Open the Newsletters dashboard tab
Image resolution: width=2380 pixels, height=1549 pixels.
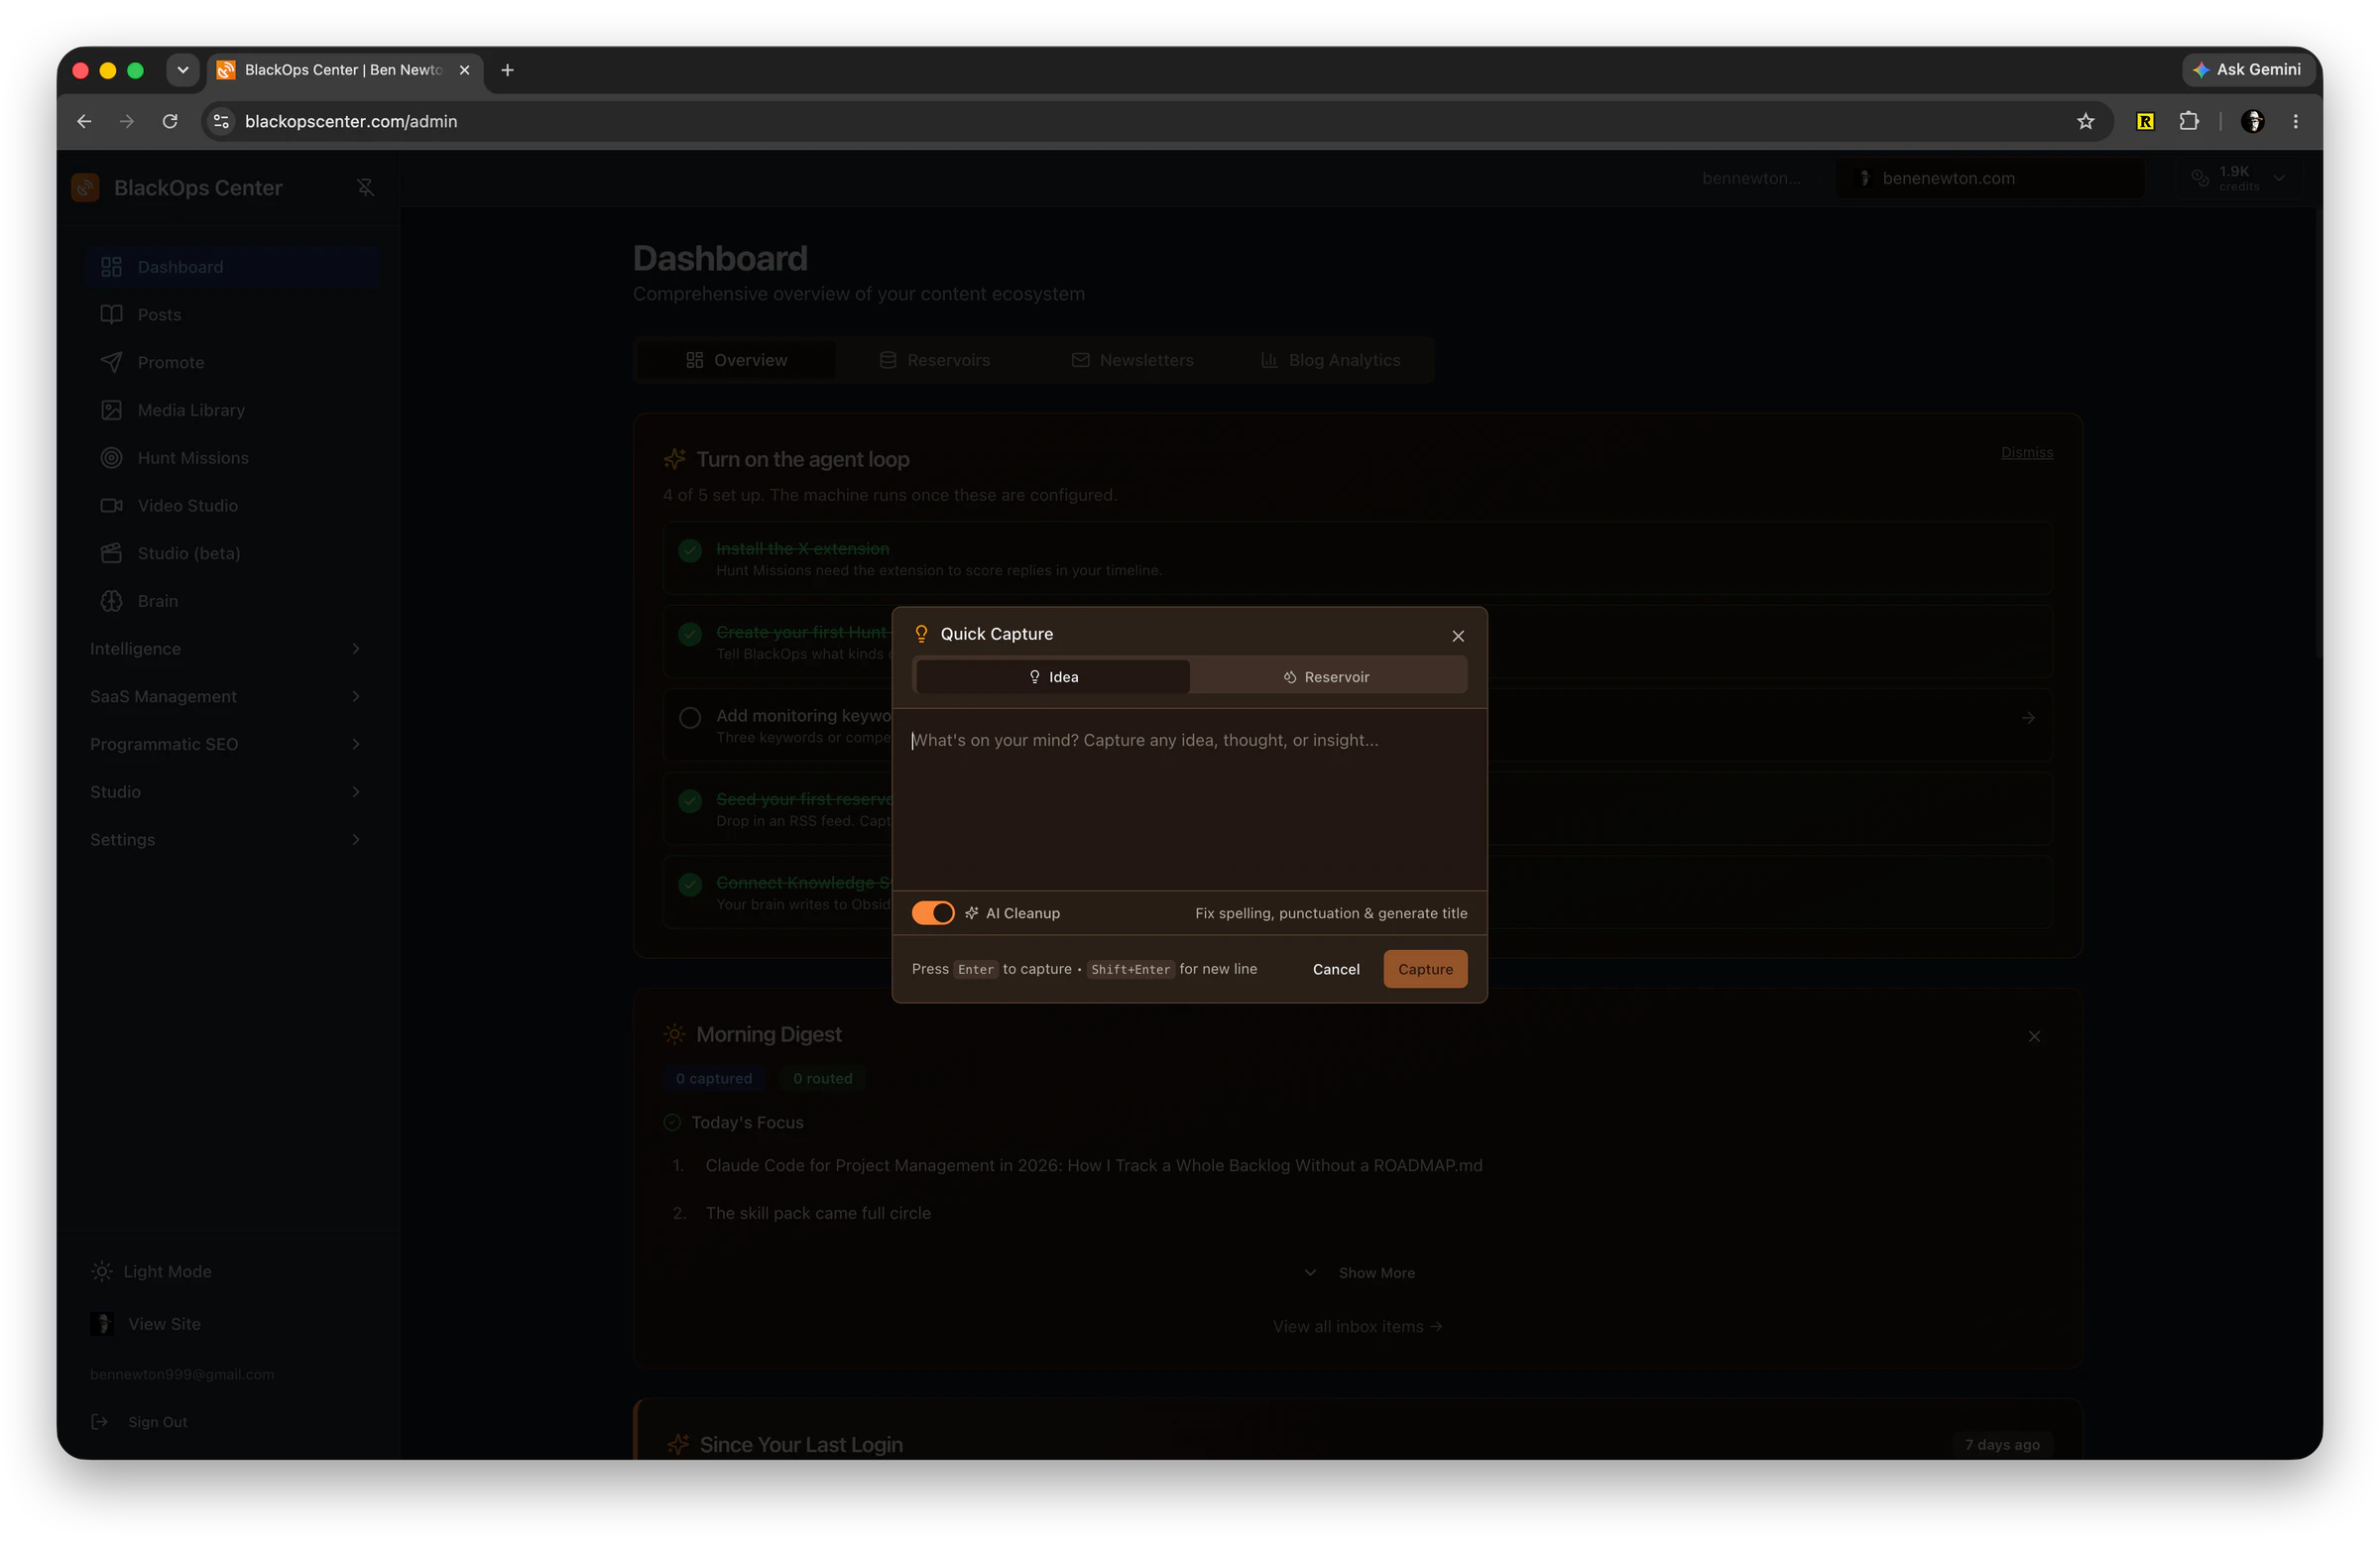1132,360
